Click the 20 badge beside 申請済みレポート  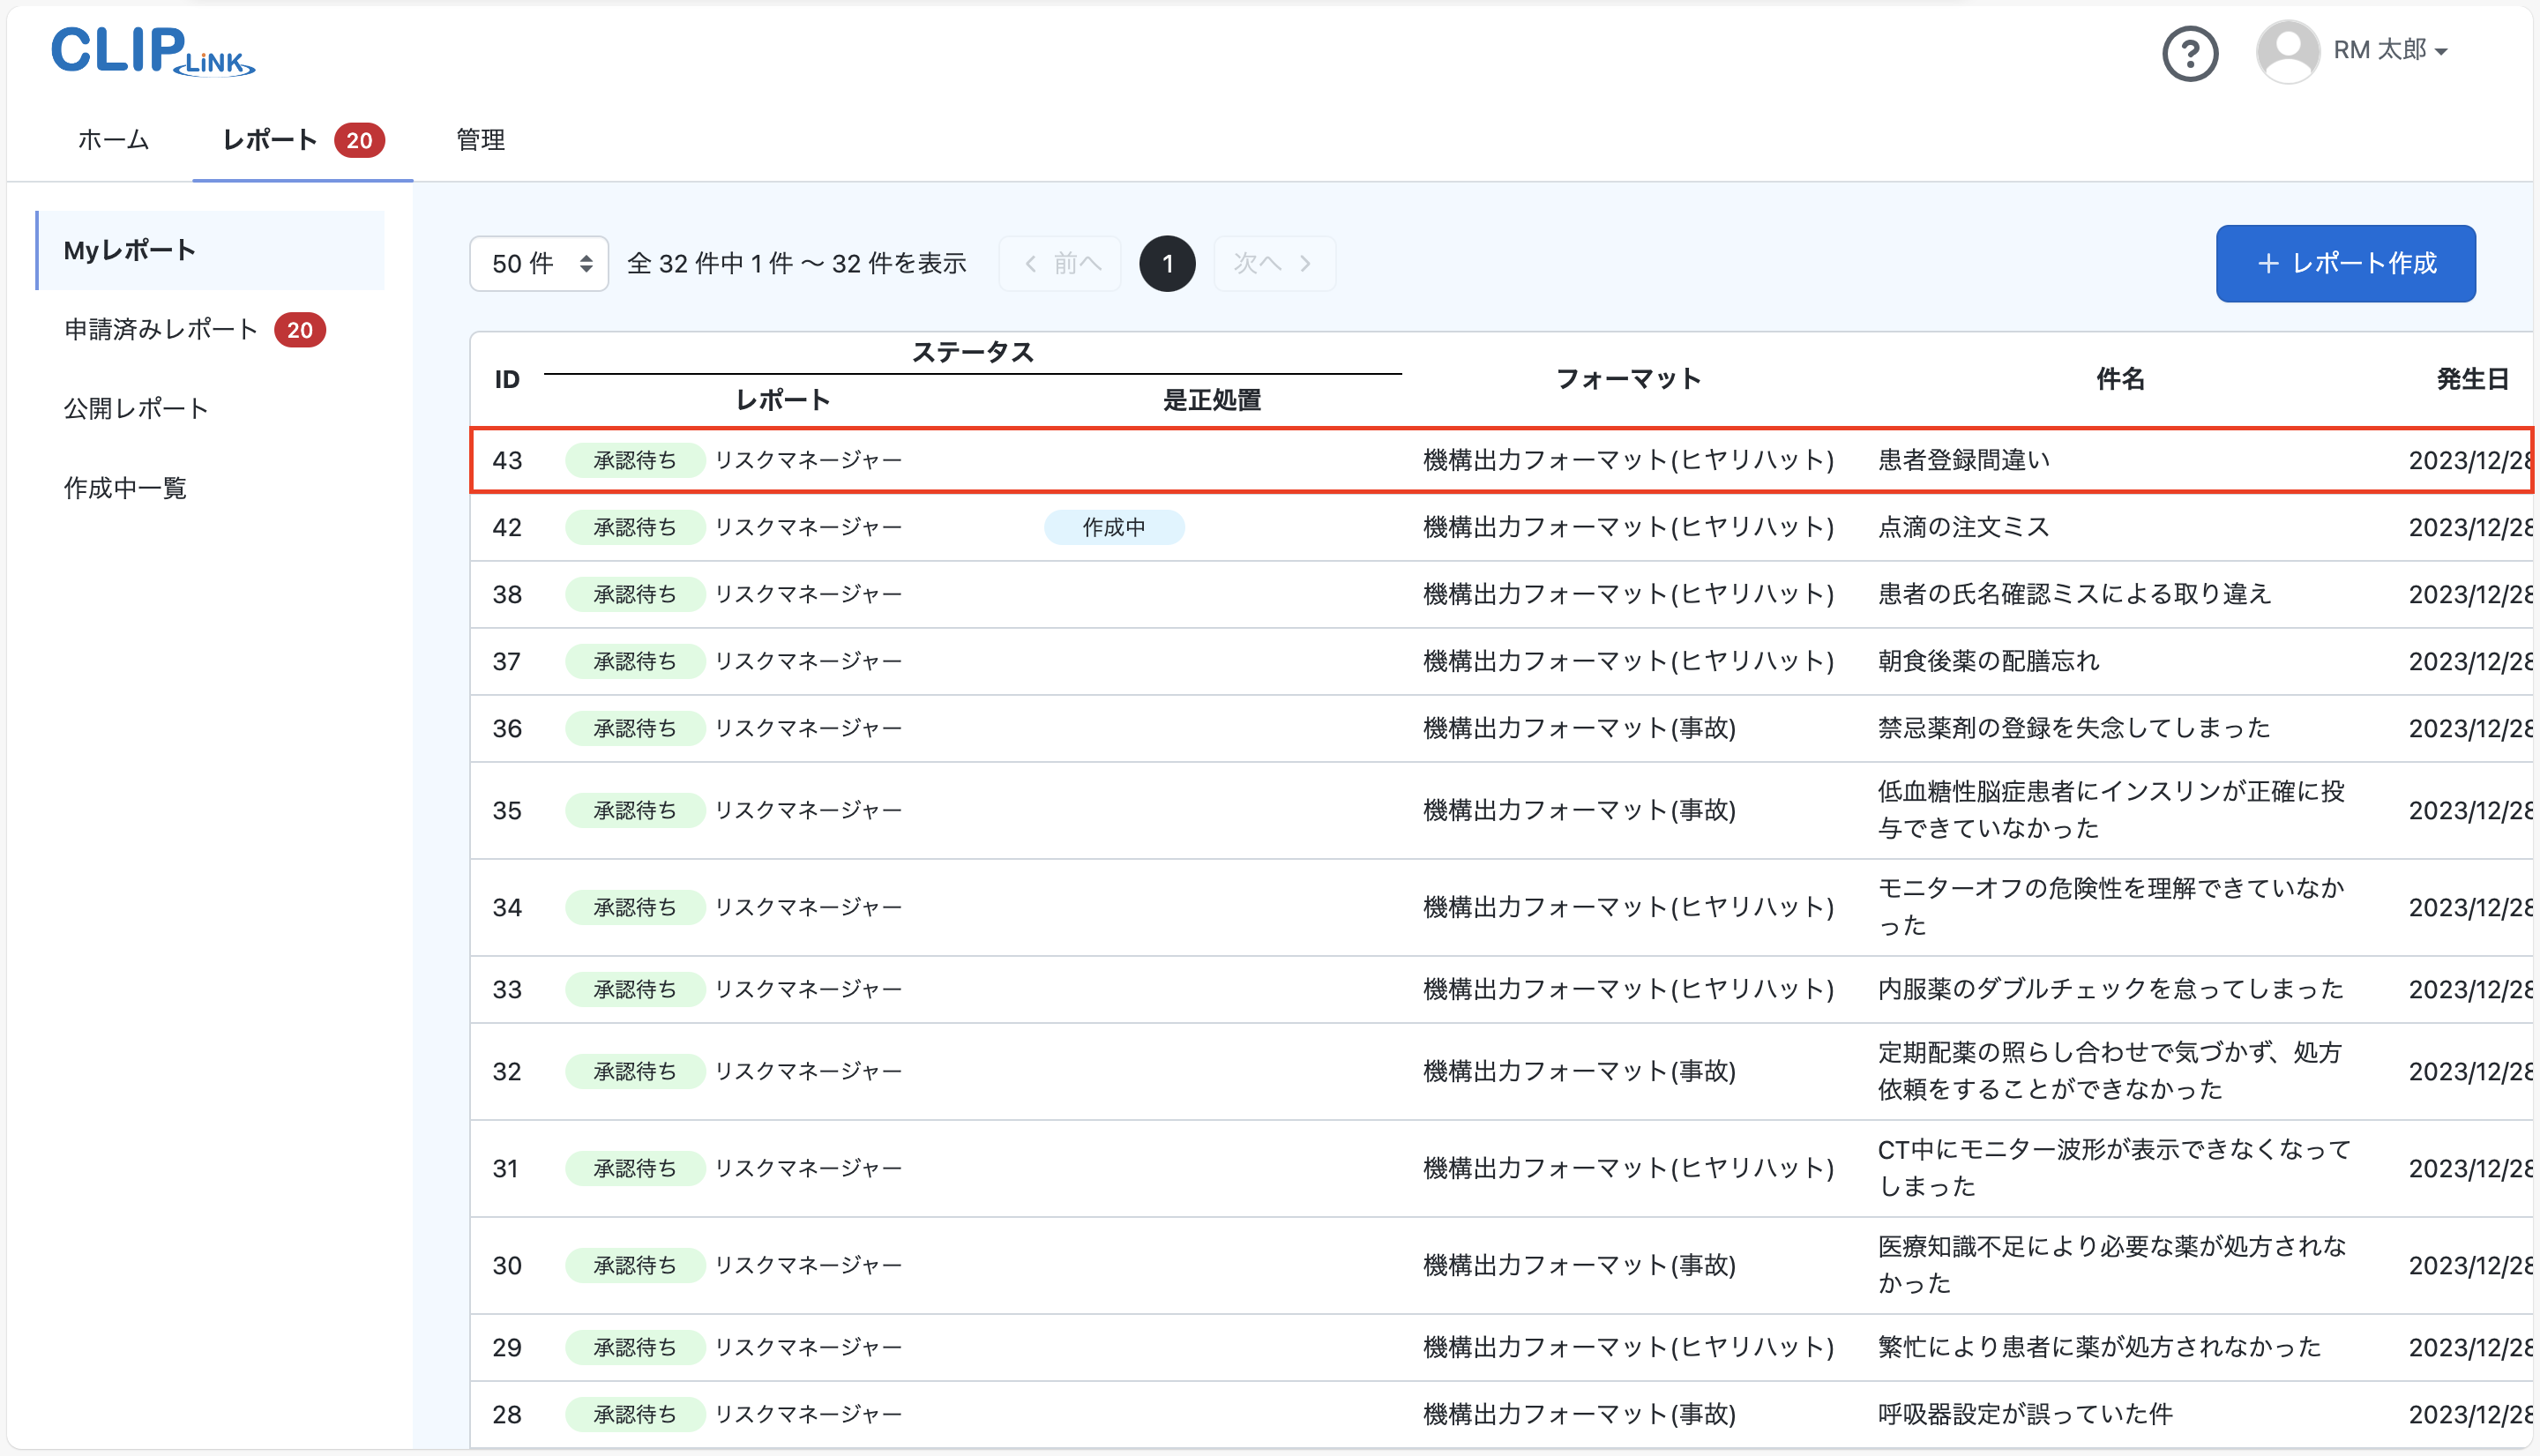click(x=300, y=329)
